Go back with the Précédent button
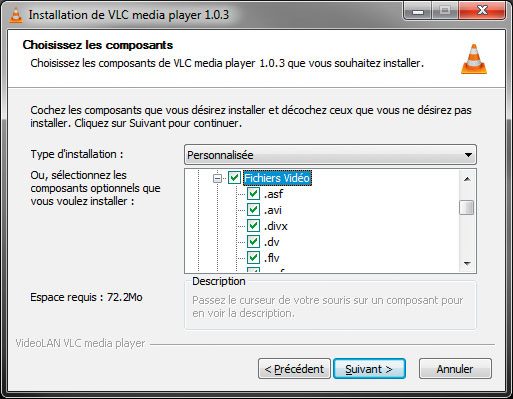The height and width of the screenshot is (399, 513). click(x=294, y=369)
